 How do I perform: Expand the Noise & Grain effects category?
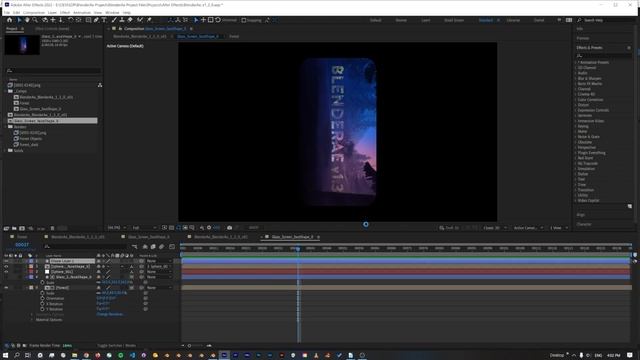[x=576, y=137]
